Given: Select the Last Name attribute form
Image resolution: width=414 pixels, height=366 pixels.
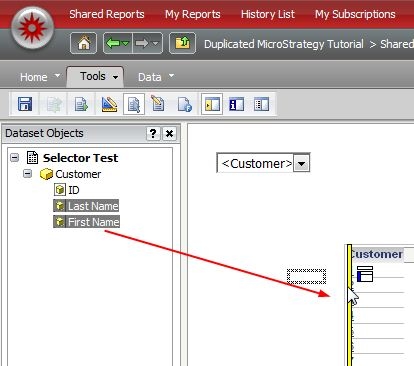Looking at the screenshot, I should [93, 206].
